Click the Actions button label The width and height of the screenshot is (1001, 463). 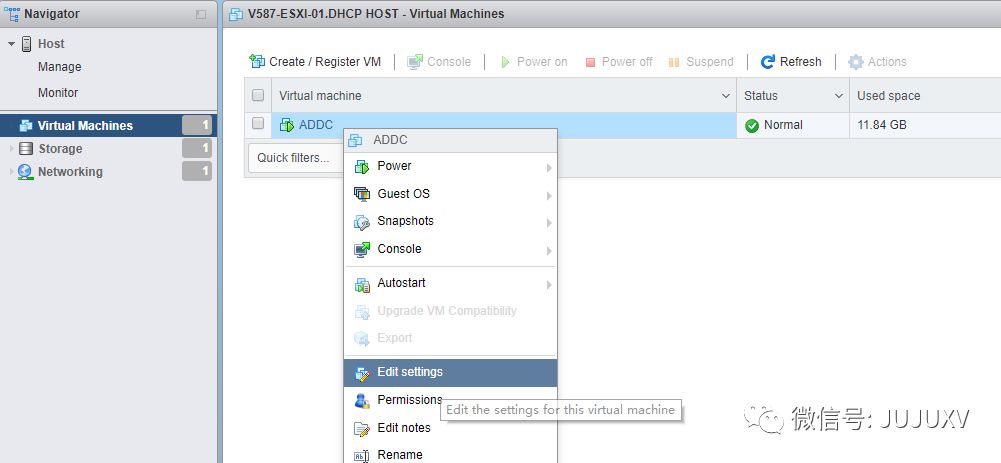[887, 62]
